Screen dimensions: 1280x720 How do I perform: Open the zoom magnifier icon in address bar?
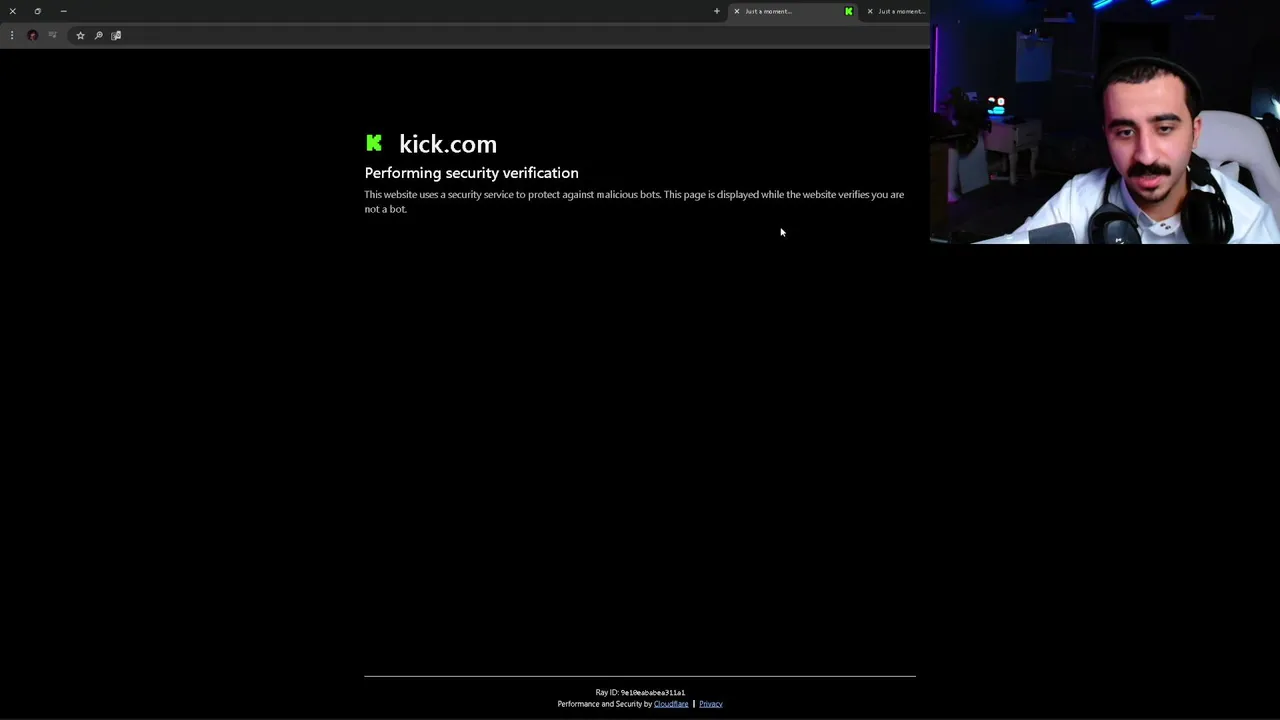click(98, 35)
